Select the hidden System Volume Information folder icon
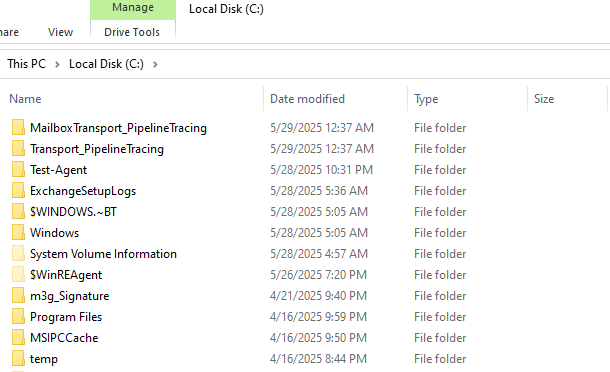The width and height of the screenshot is (610, 372). (18, 254)
